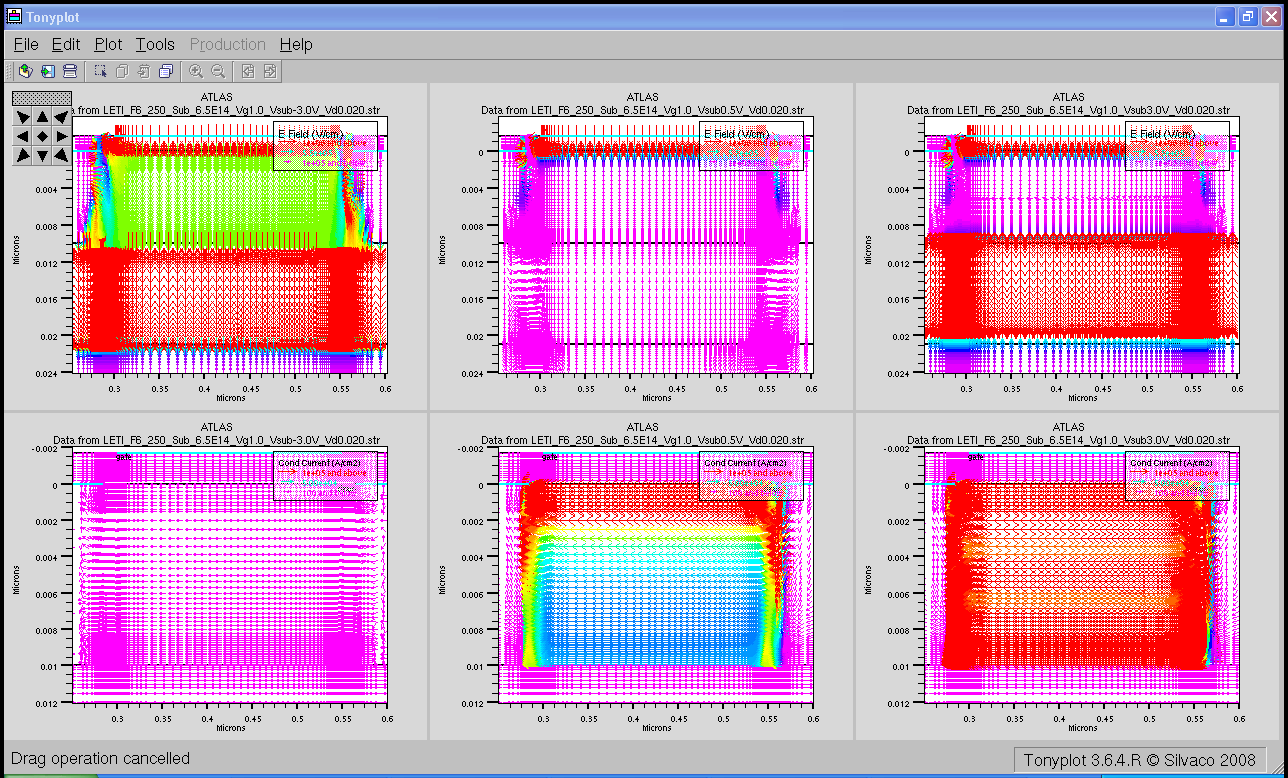
Task: Click the center diamond reset button
Action: [42, 136]
